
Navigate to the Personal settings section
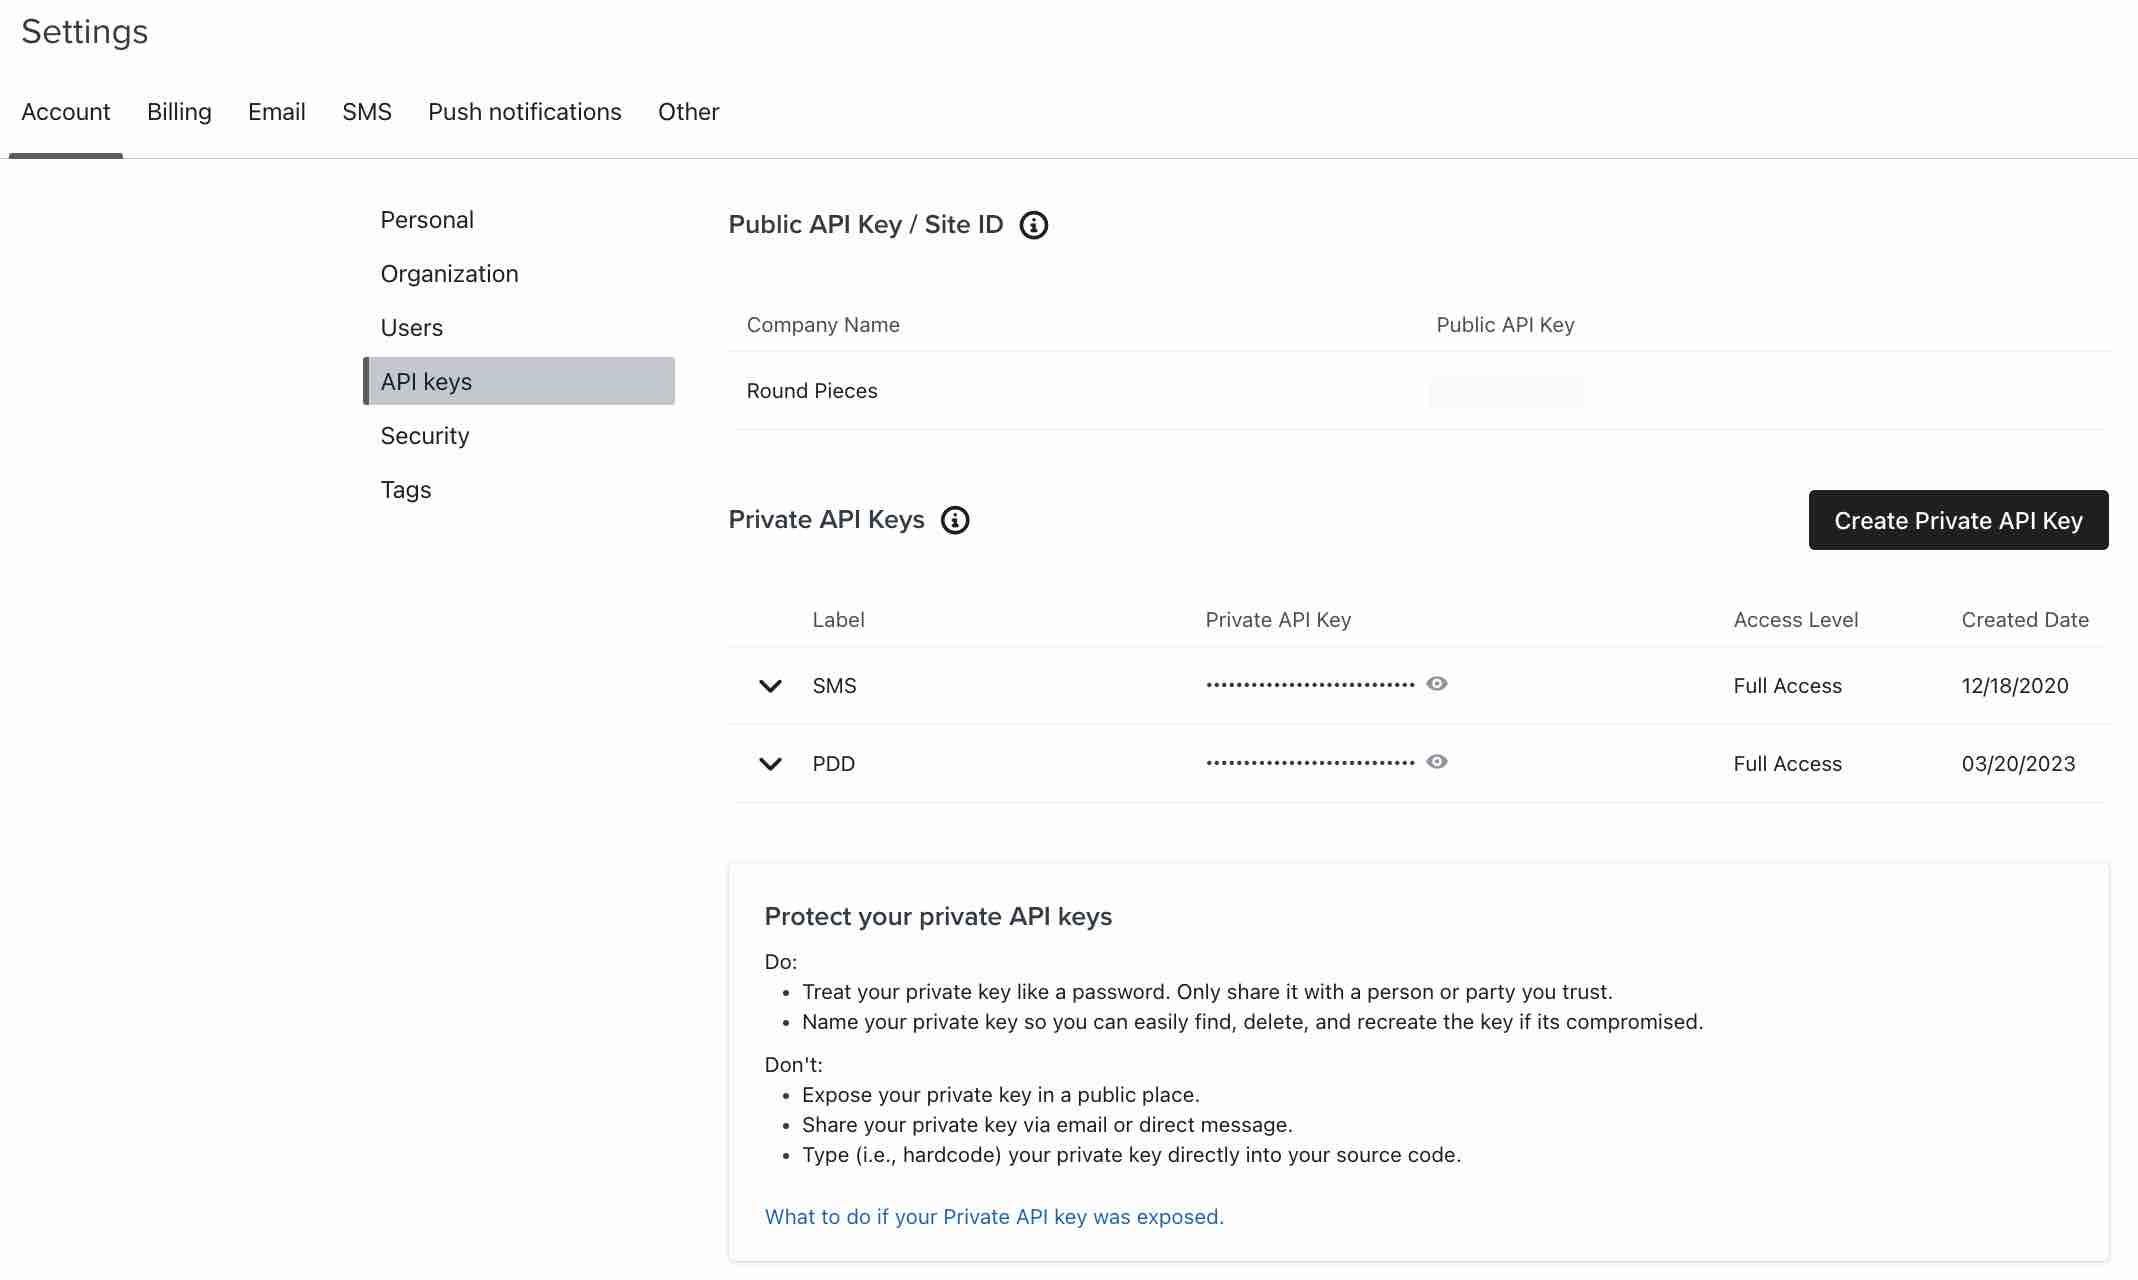425,218
